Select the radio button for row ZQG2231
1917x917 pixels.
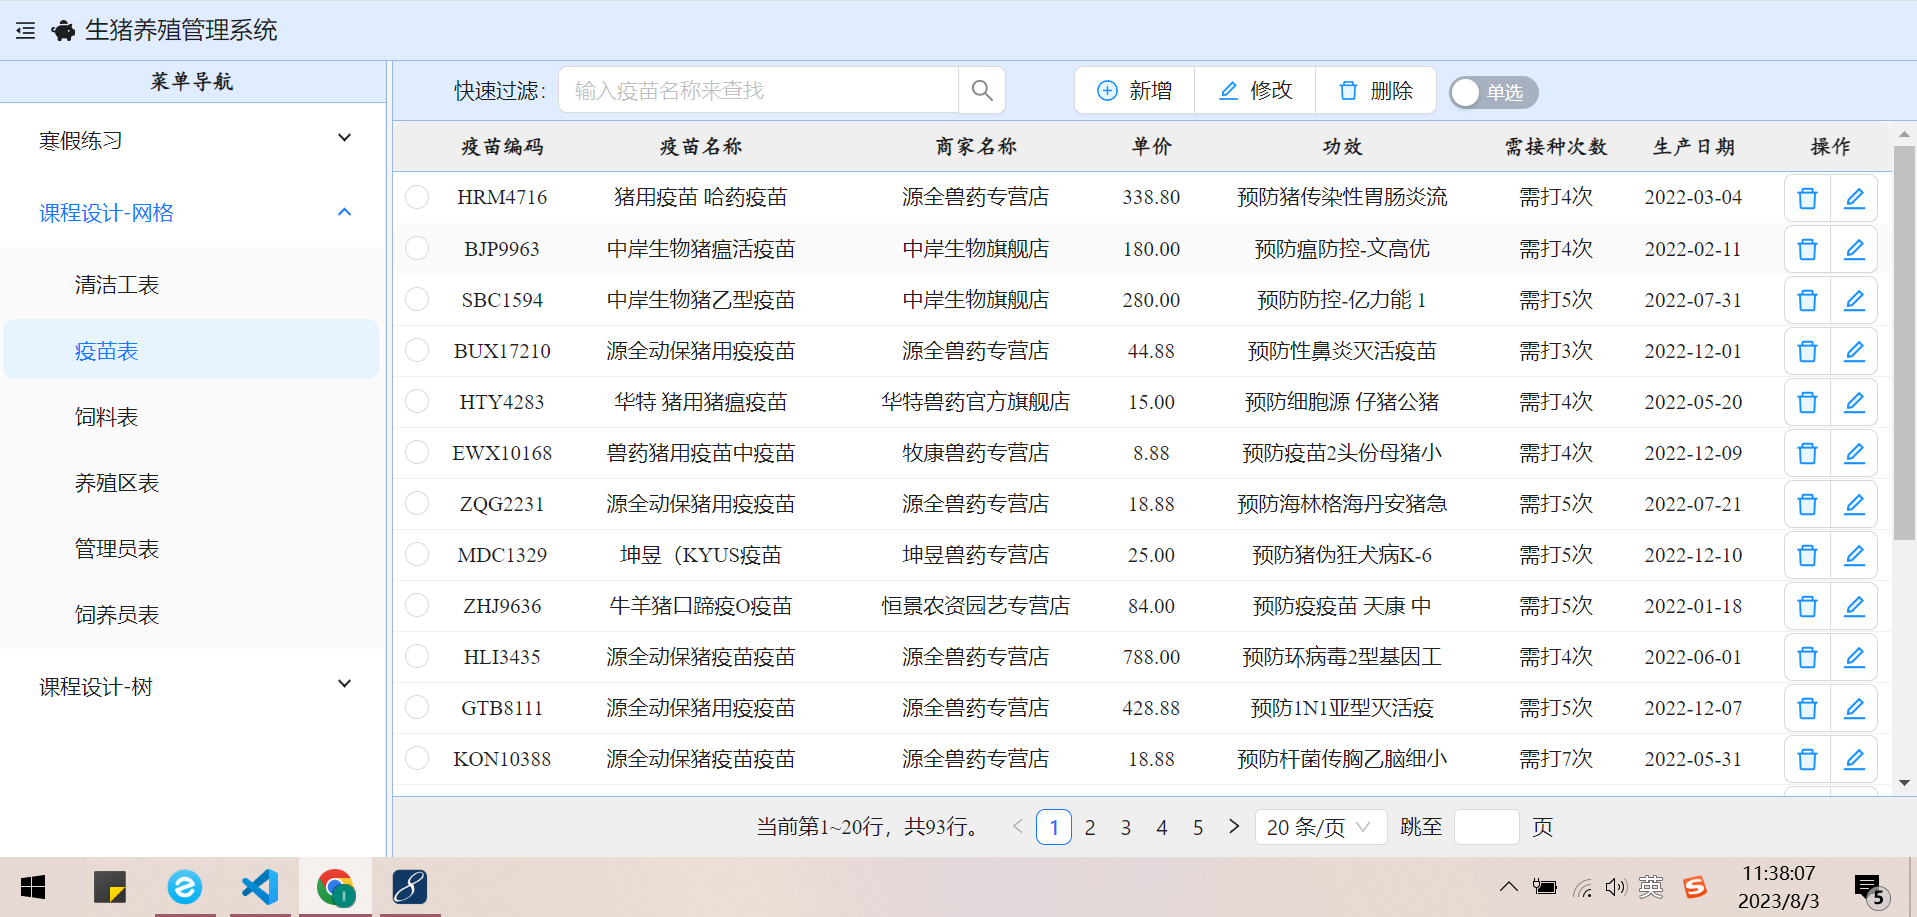point(417,503)
